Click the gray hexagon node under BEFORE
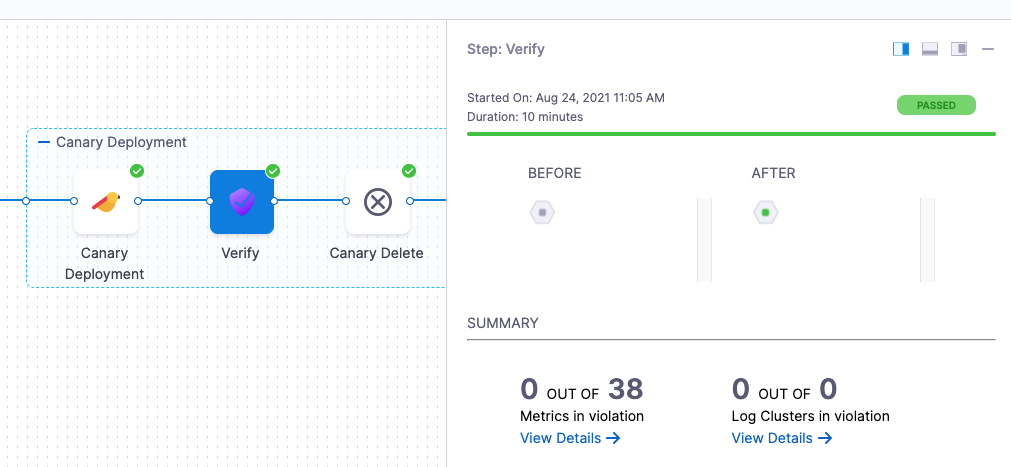This screenshot has width=1011, height=467. 542,213
